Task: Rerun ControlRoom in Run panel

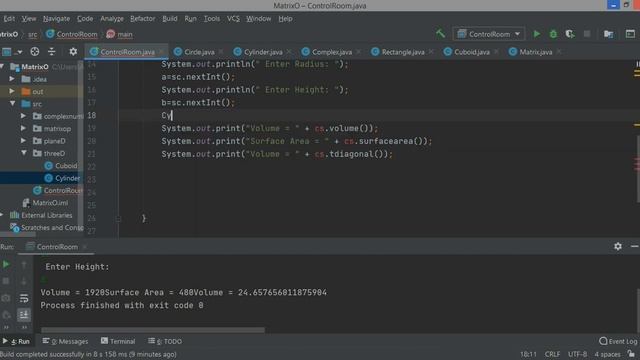Action: pyautogui.click(x=6, y=264)
